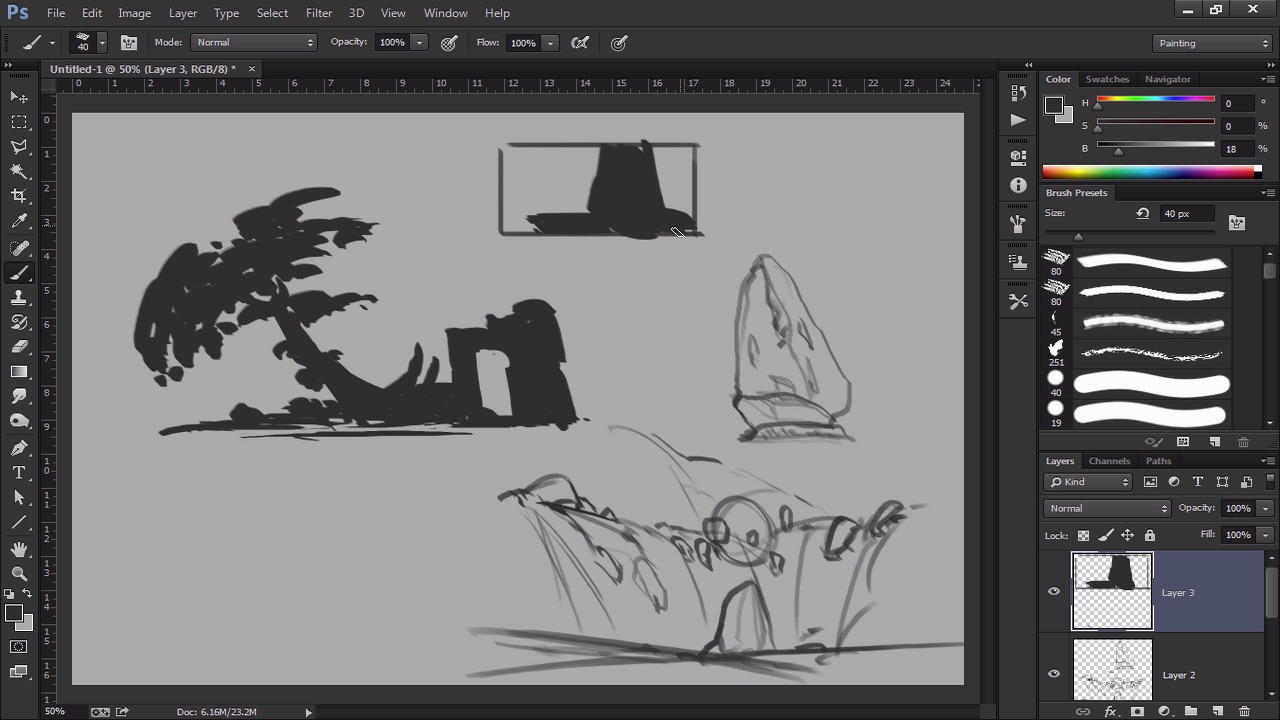The height and width of the screenshot is (720, 1280).
Task: Open the Painting workspace dropdown
Action: 1211,43
